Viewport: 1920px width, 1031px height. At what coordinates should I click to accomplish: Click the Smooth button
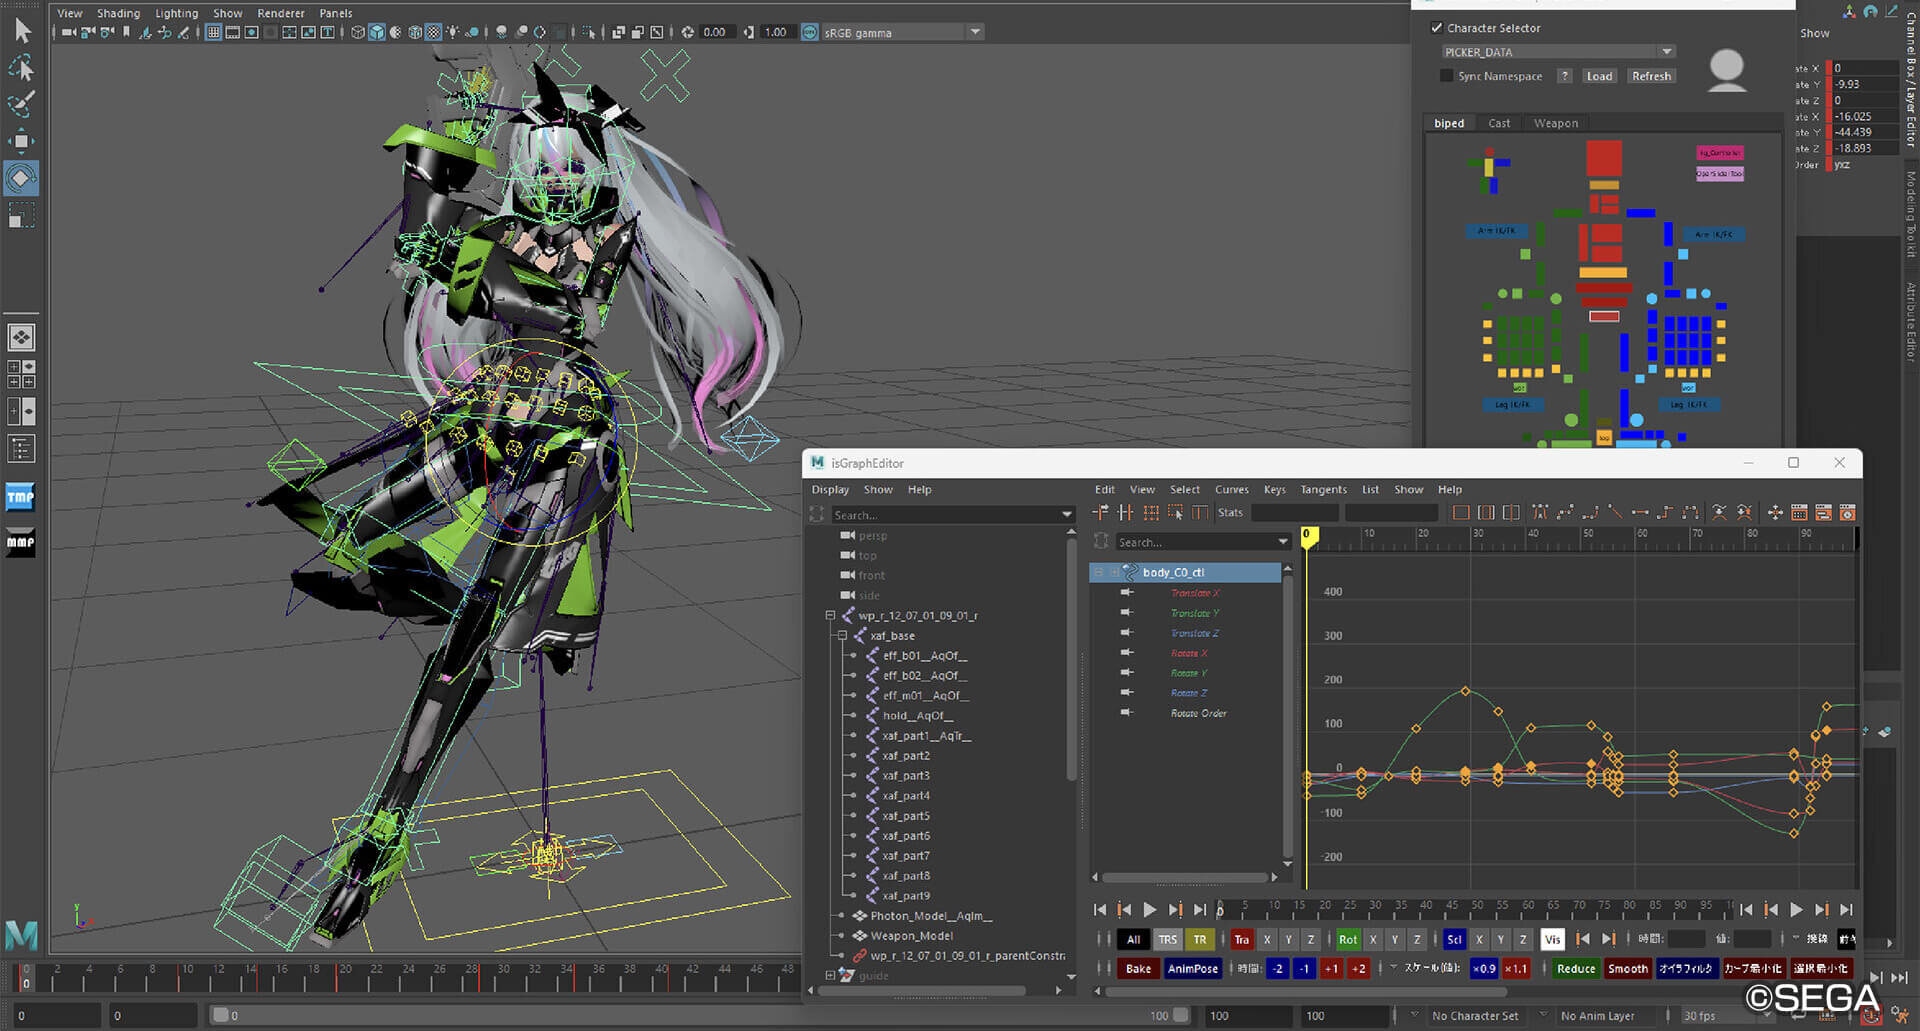click(x=1628, y=969)
